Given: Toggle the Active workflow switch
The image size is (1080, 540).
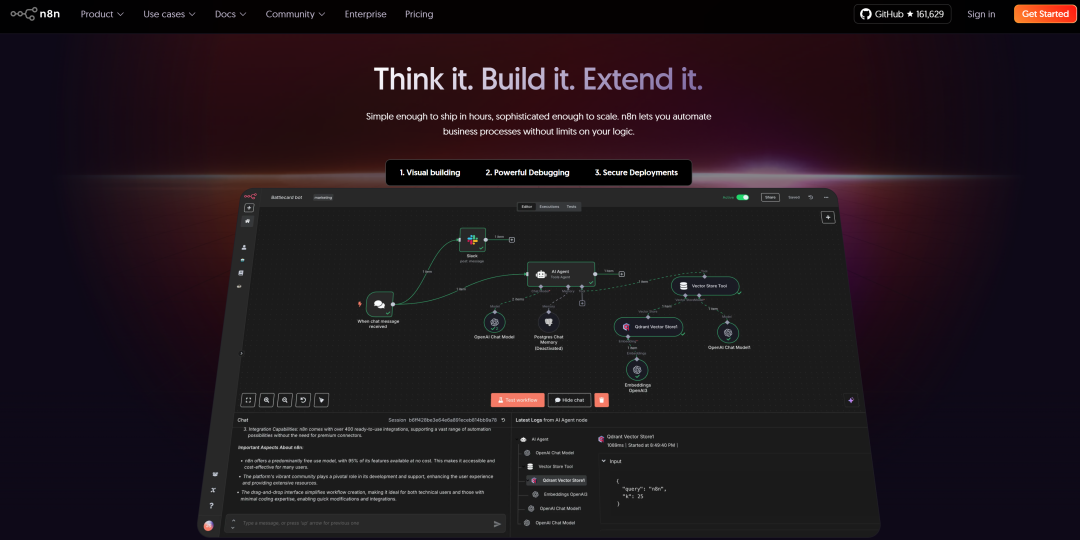Looking at the screenshot, I should coord(742,197).
